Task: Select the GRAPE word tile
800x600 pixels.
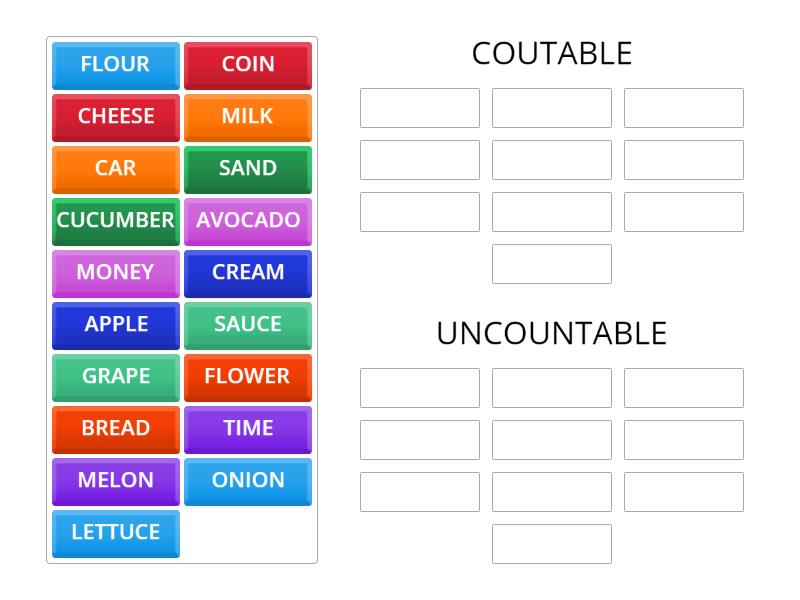Action: tap(115, 377)
